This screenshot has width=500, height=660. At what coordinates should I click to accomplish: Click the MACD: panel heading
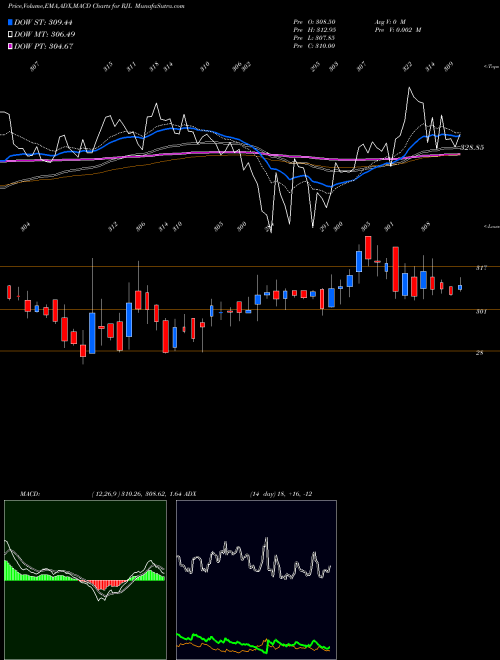[29, 494]
